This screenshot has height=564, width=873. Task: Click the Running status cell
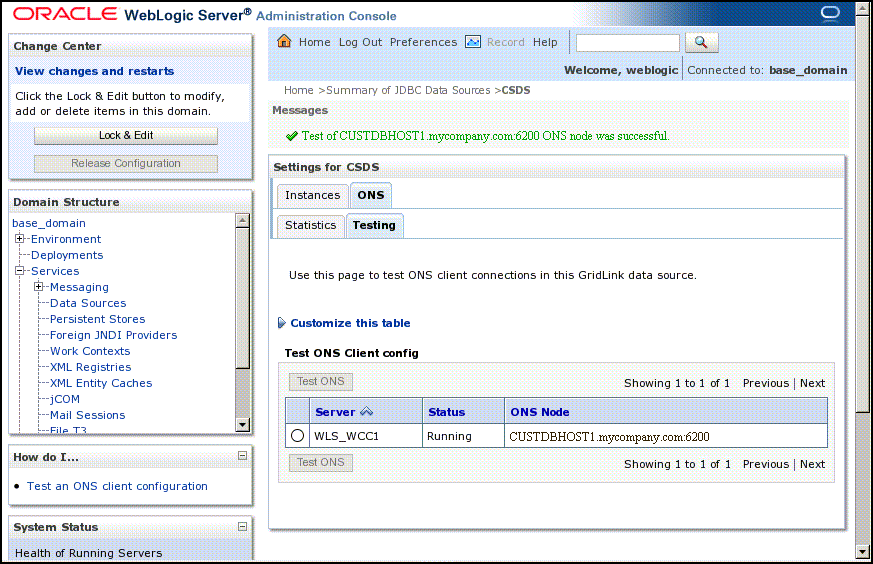pyautogui.click(x=463, y=436)
